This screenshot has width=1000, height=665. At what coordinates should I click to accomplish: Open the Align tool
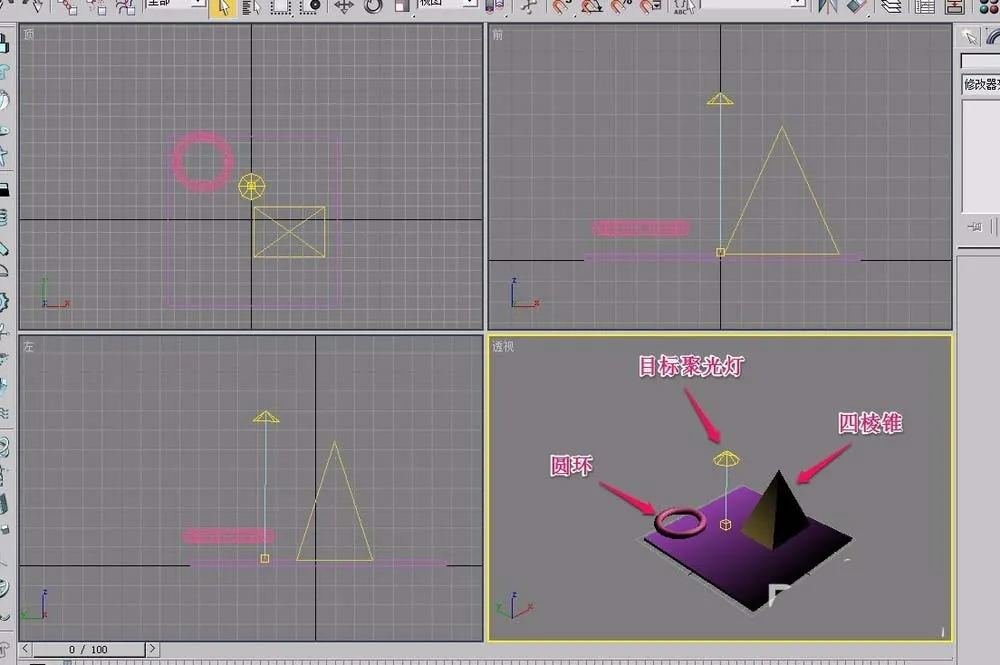[857, 7]
